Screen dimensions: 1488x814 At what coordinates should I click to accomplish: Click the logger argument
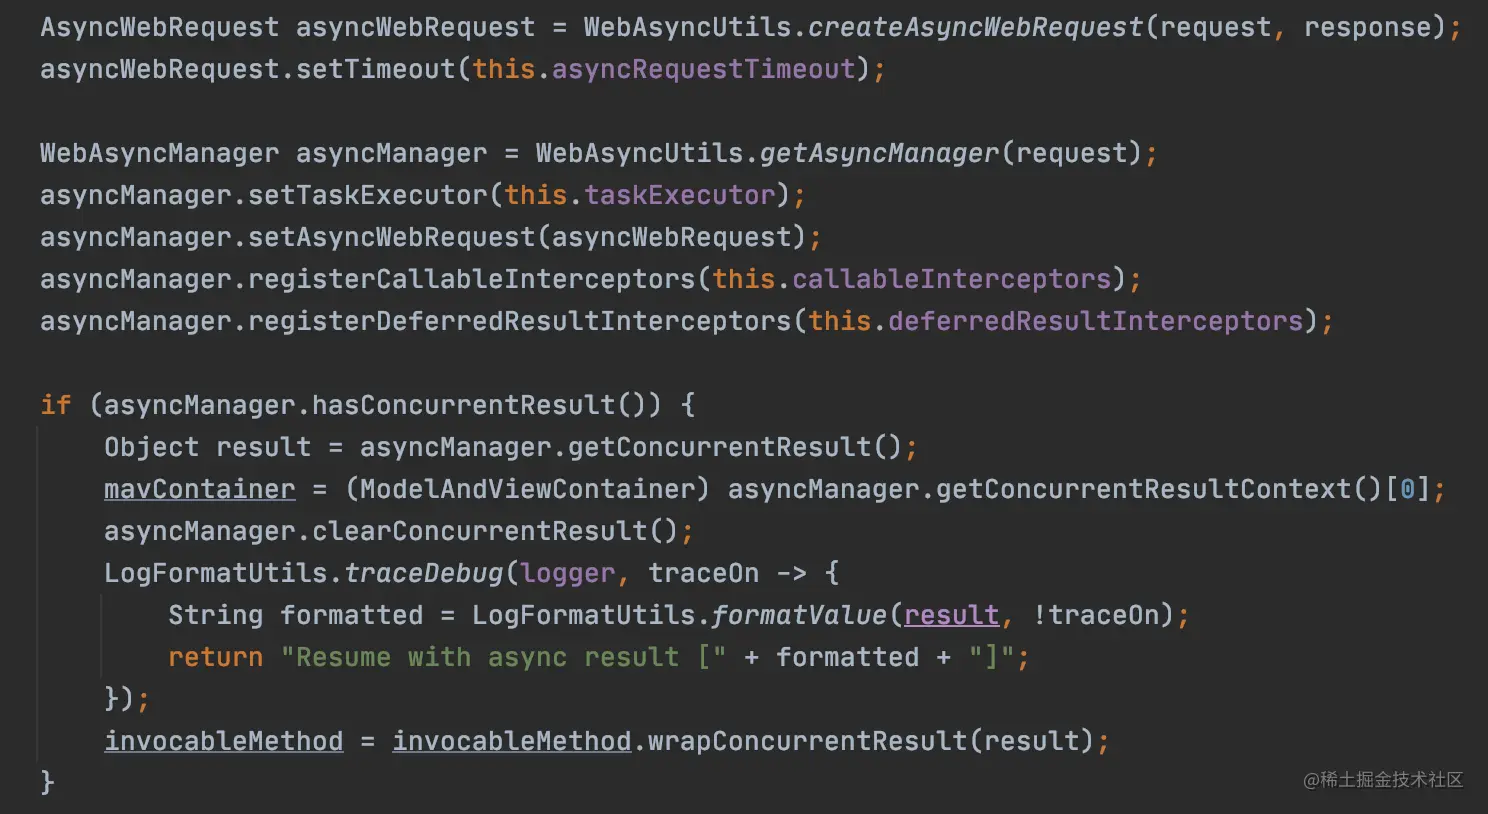coord(567,573)
